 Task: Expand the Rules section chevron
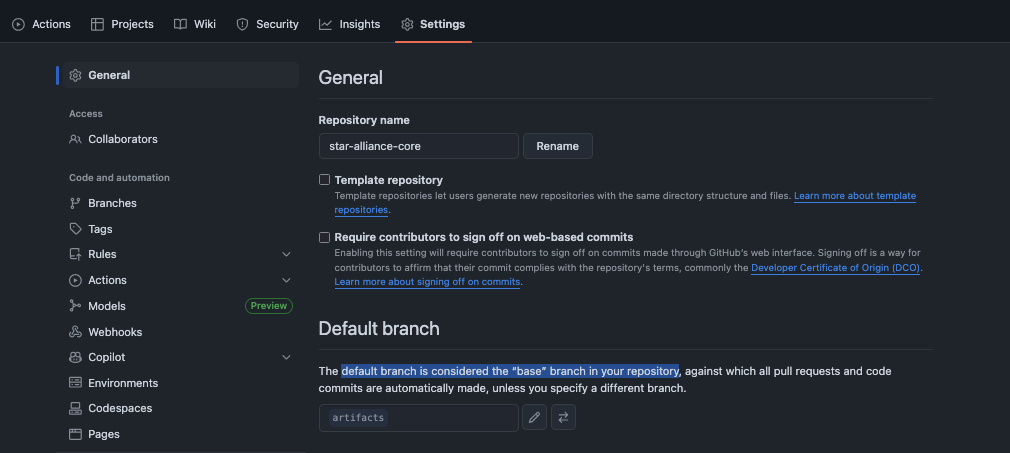(x=286, y=255)
